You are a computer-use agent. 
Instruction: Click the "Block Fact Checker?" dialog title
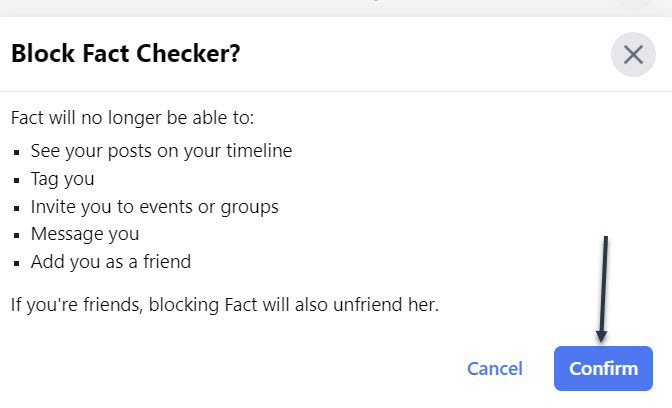(125, 54)
